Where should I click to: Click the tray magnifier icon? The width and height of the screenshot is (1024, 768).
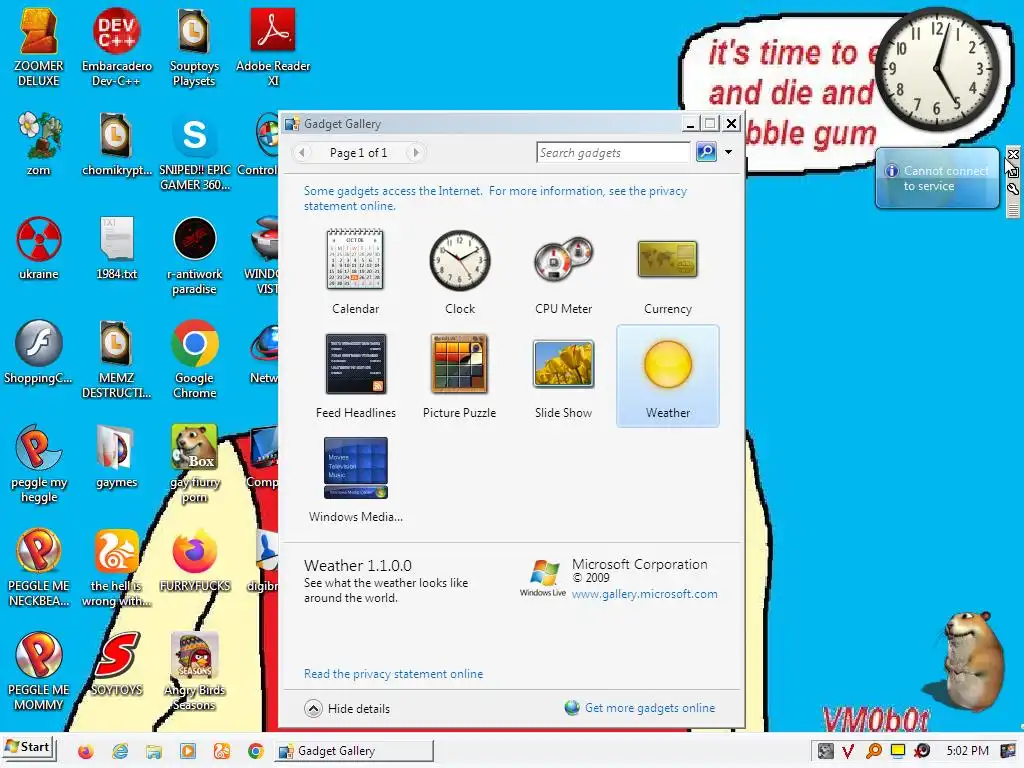pos(874,751)
